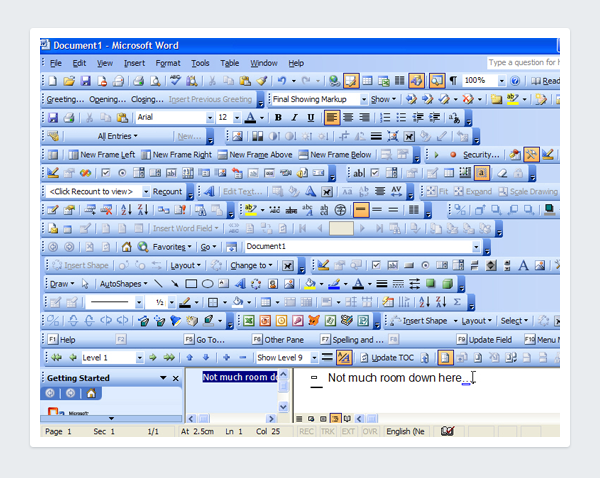Click the Update TOC button
The height and width of the screenshot is (478, 600).
click(x=390, y=357)
